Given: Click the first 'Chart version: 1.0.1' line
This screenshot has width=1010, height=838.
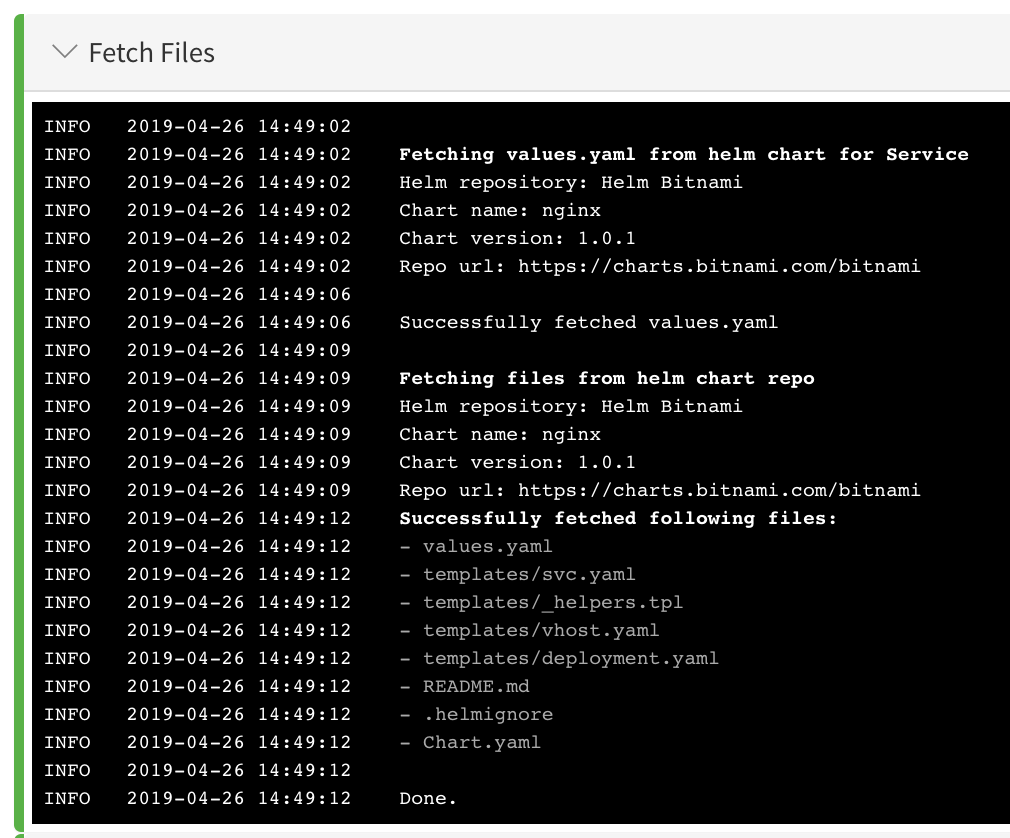Looking at the screenshot, I should (517, 239).
